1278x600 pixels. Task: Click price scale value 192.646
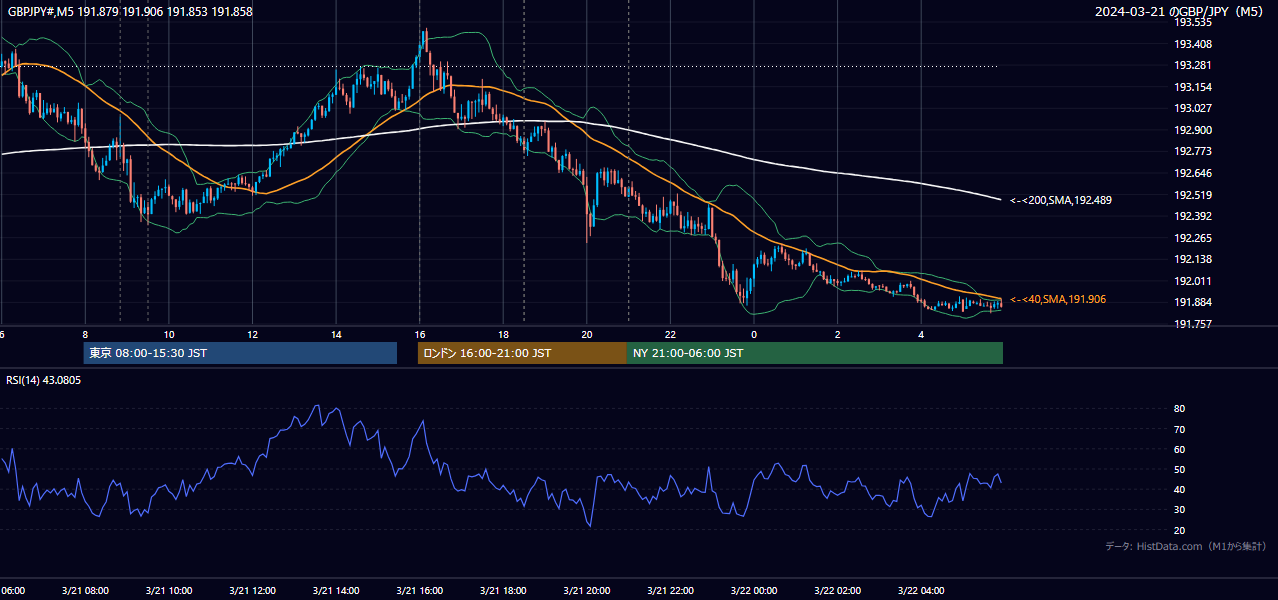pos(1193,173)
